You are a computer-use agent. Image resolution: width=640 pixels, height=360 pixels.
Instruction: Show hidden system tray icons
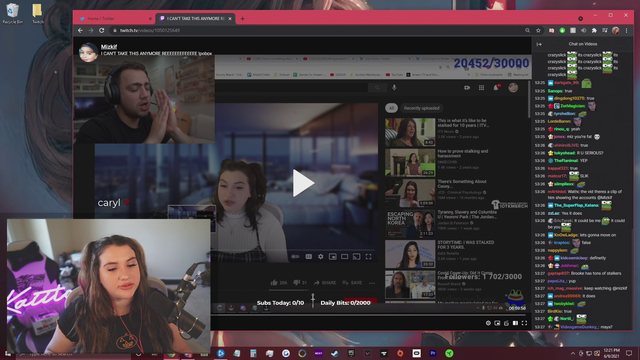[573, 353]
